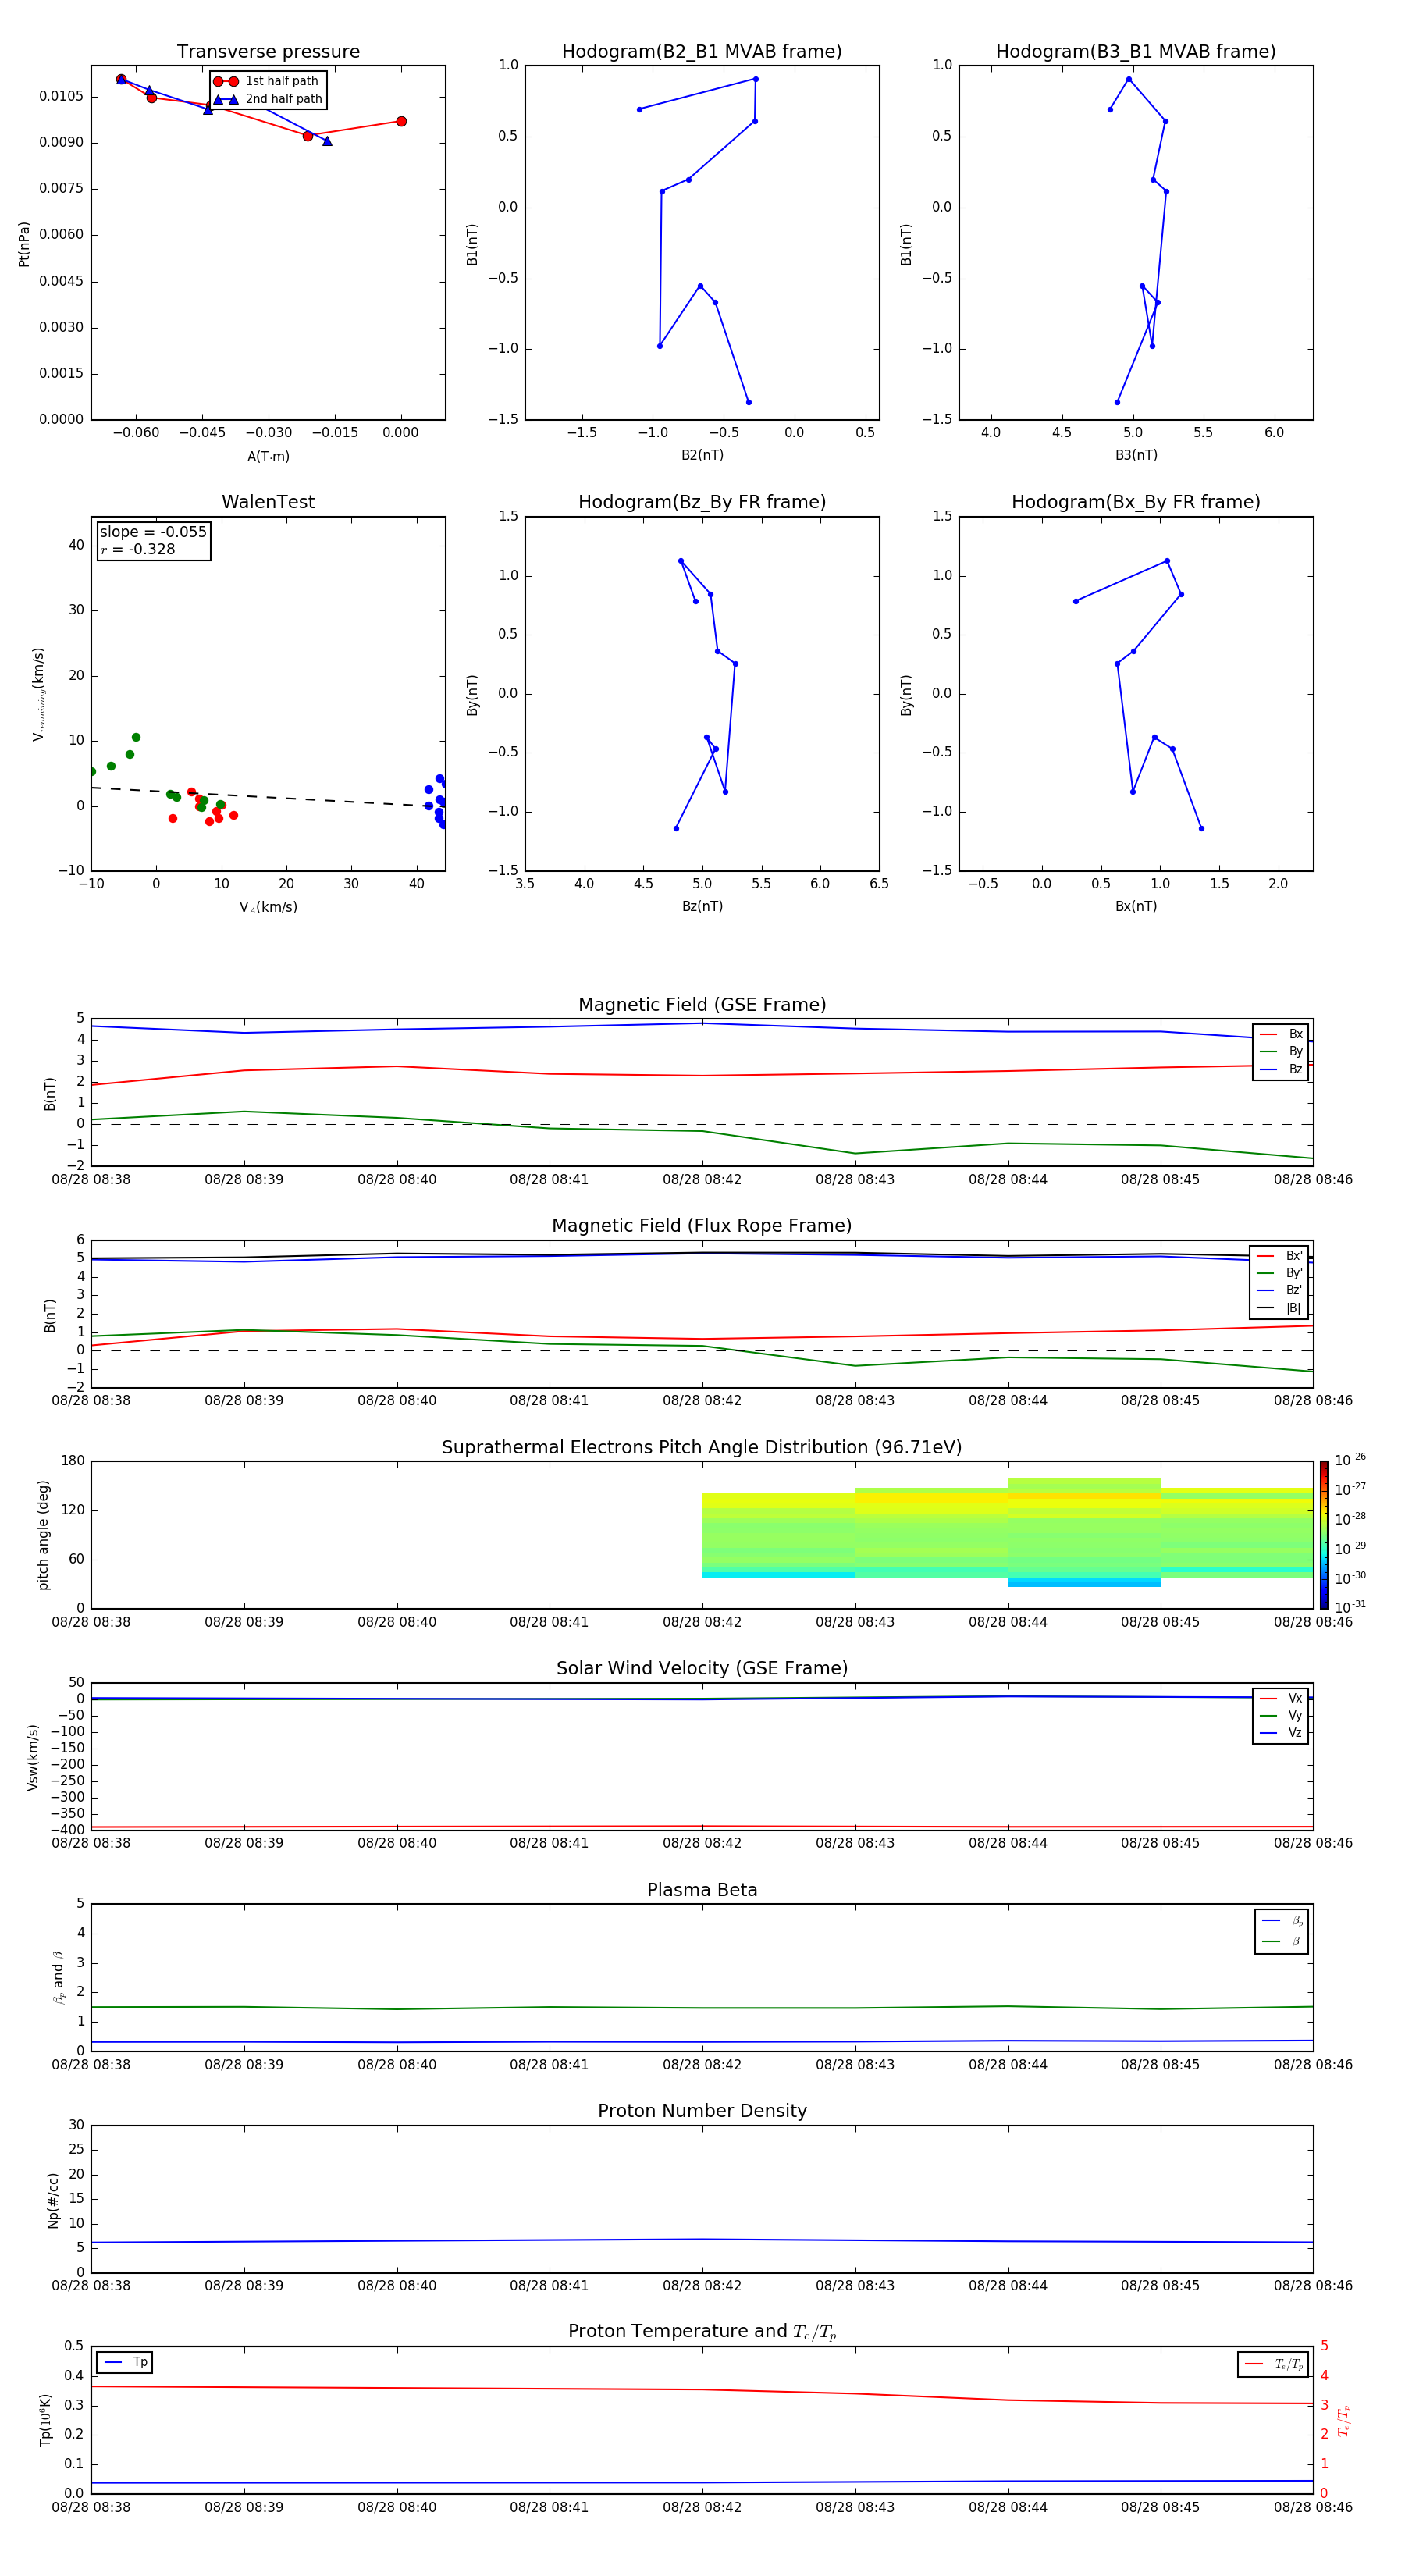Screen dimensions: 1405x2576
Task: Select Vx in Solar Wind Velocity legend
Action: pyautogui.click(x=1281, y=1698)
